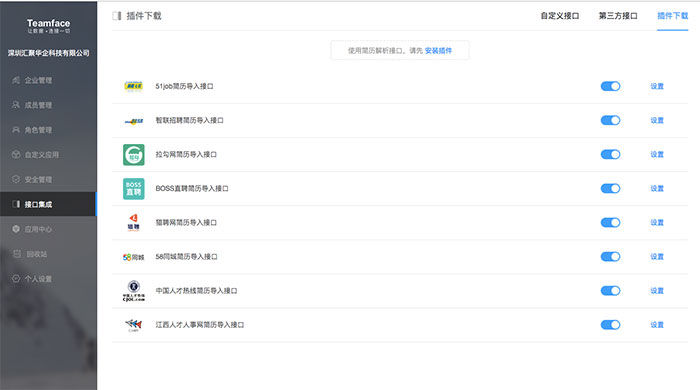700x390 pixels.
Task: Click the green 拉勾网 logo icon
Action: pyautogui.click(x=133, y=154)
